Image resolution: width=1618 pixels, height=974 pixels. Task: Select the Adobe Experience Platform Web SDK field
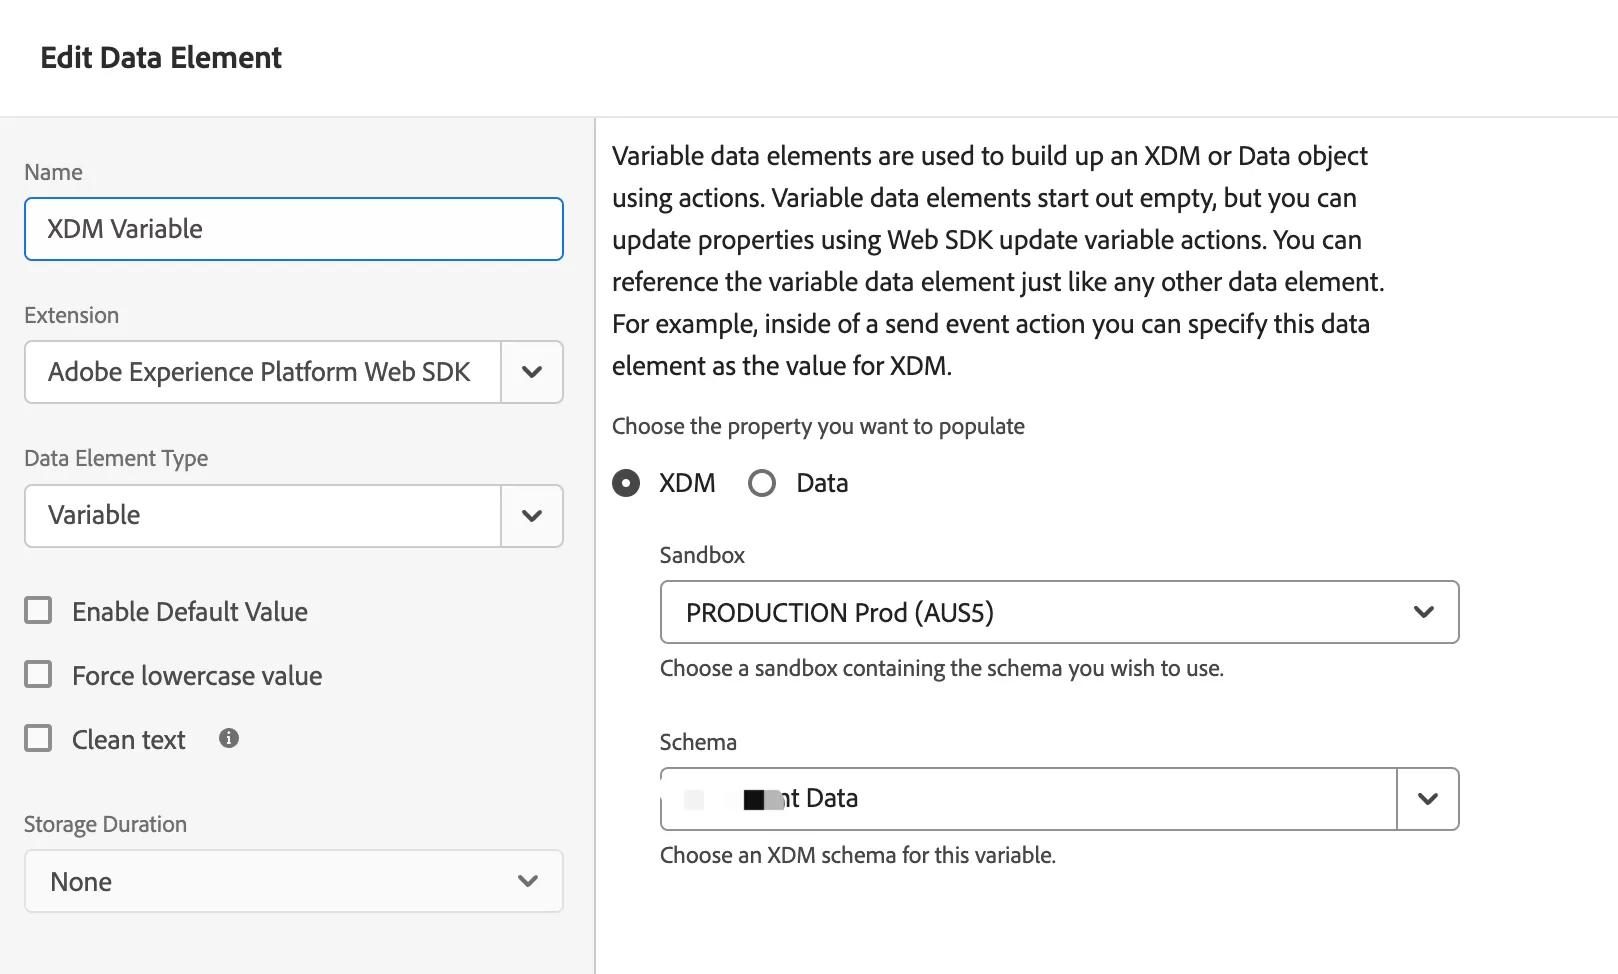(263, 372)
